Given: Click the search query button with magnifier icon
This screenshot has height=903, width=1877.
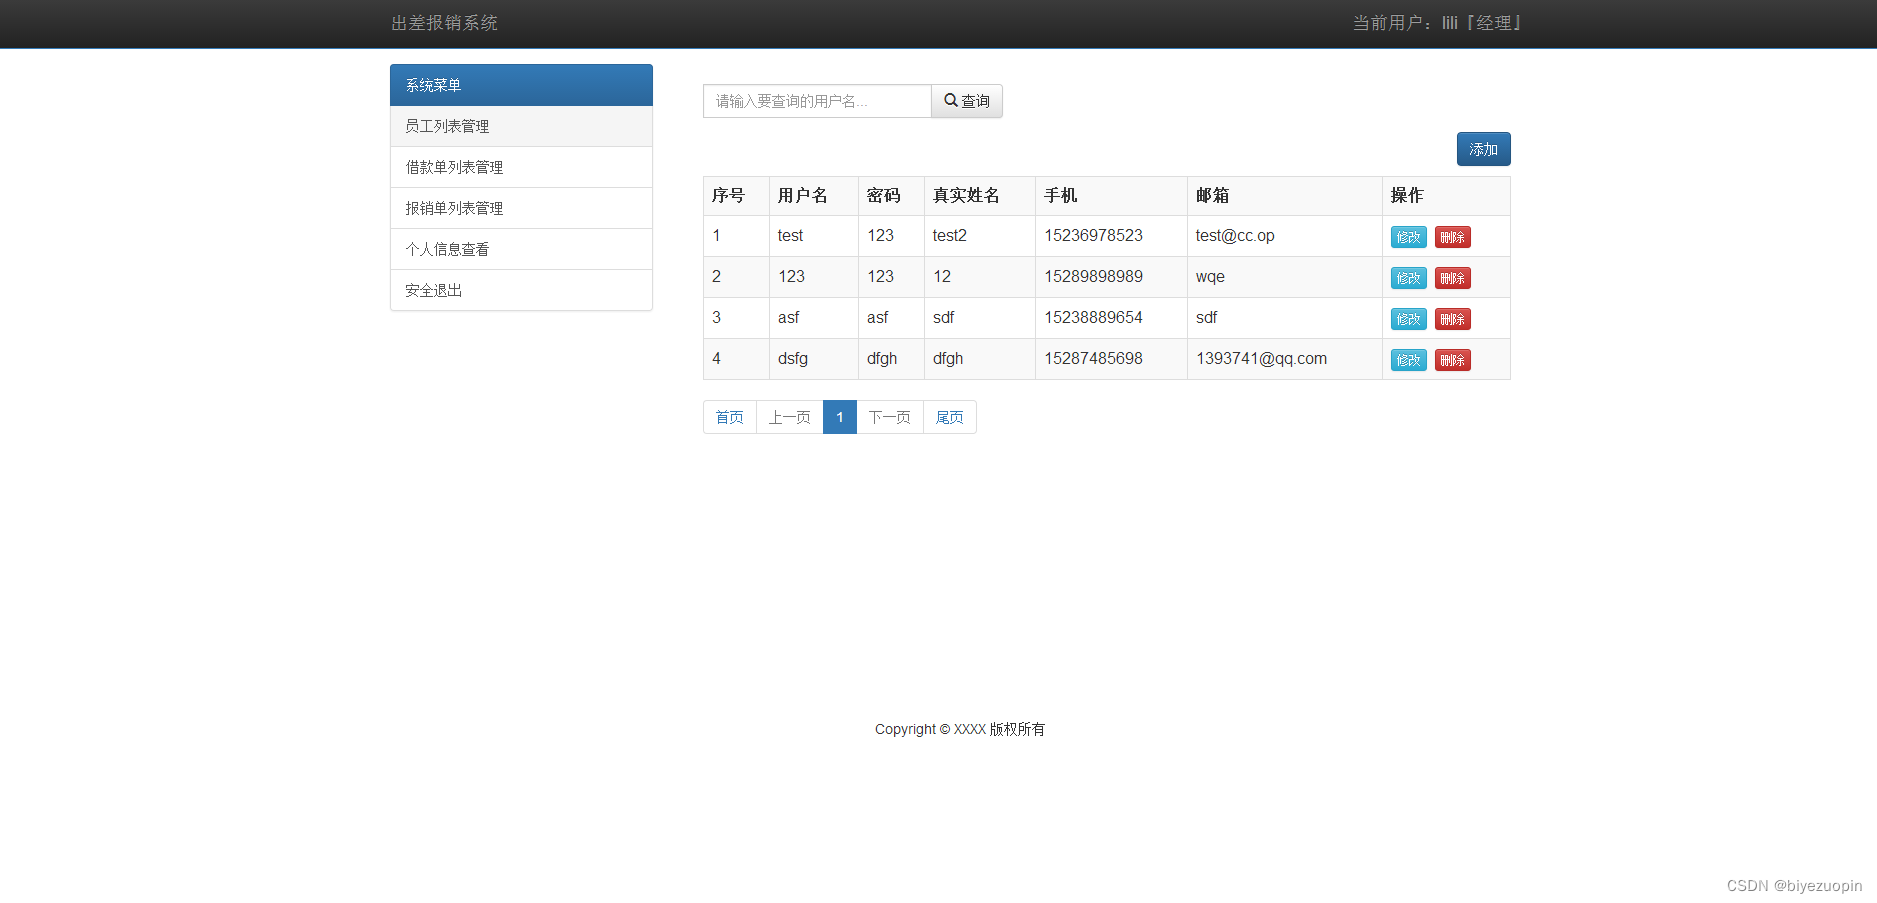Looking at the screenshot, I should pyautogui.click(x=966, y=101).
